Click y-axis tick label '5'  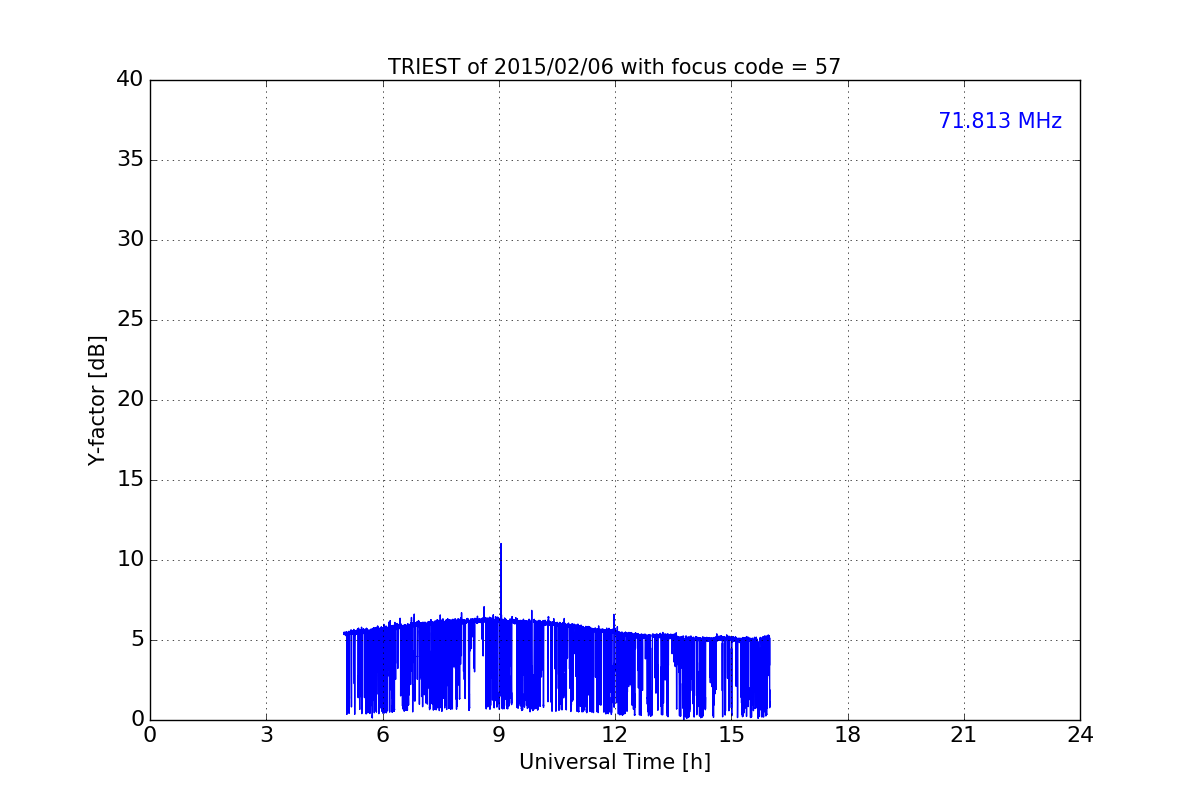[137, 640]
